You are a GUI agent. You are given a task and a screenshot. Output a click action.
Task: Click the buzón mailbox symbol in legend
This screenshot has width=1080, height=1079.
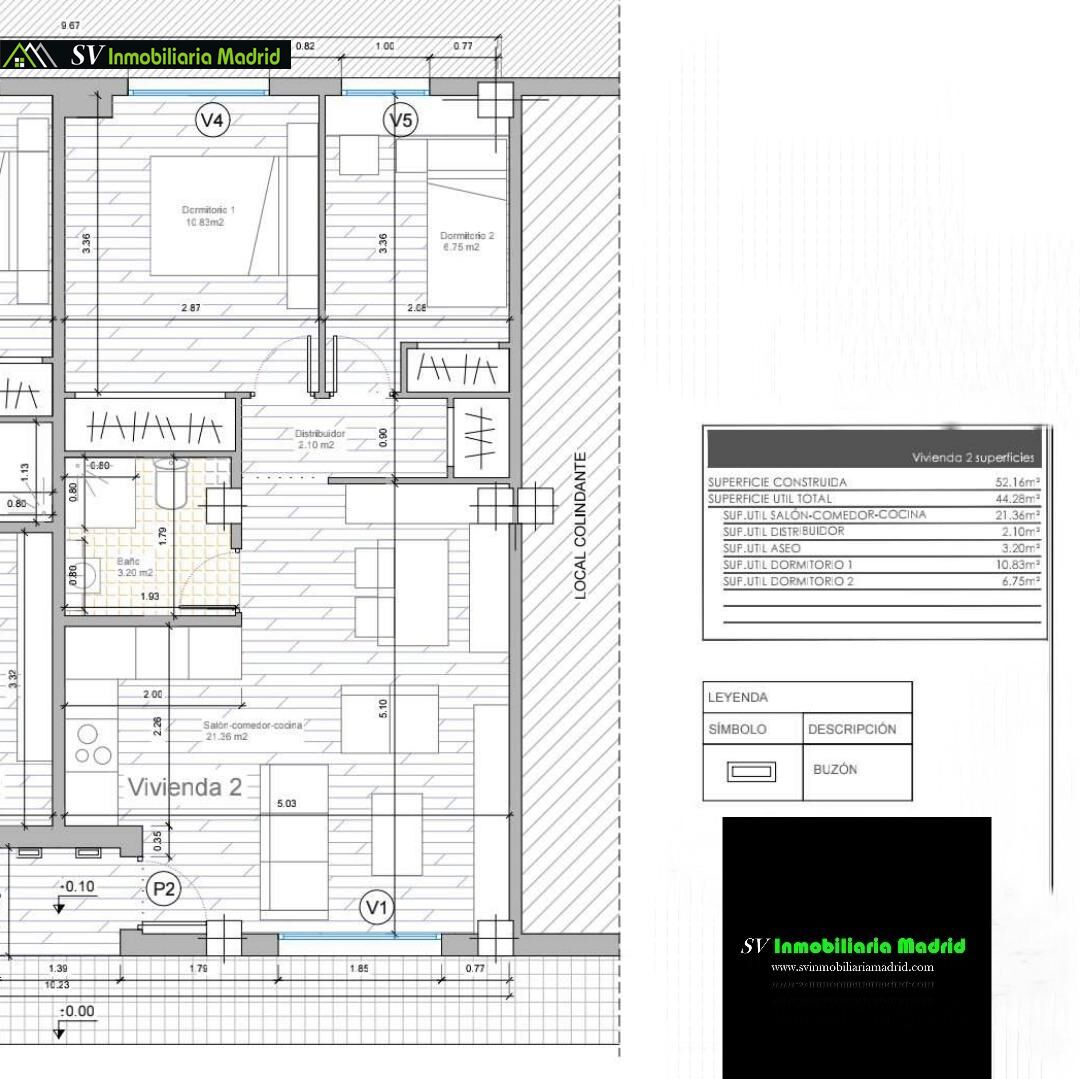pos(751,771)
